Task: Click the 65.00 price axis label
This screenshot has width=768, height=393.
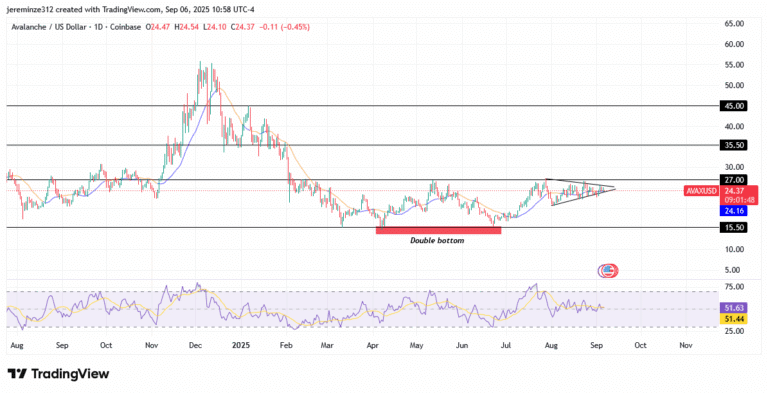Action: point(734,24)
